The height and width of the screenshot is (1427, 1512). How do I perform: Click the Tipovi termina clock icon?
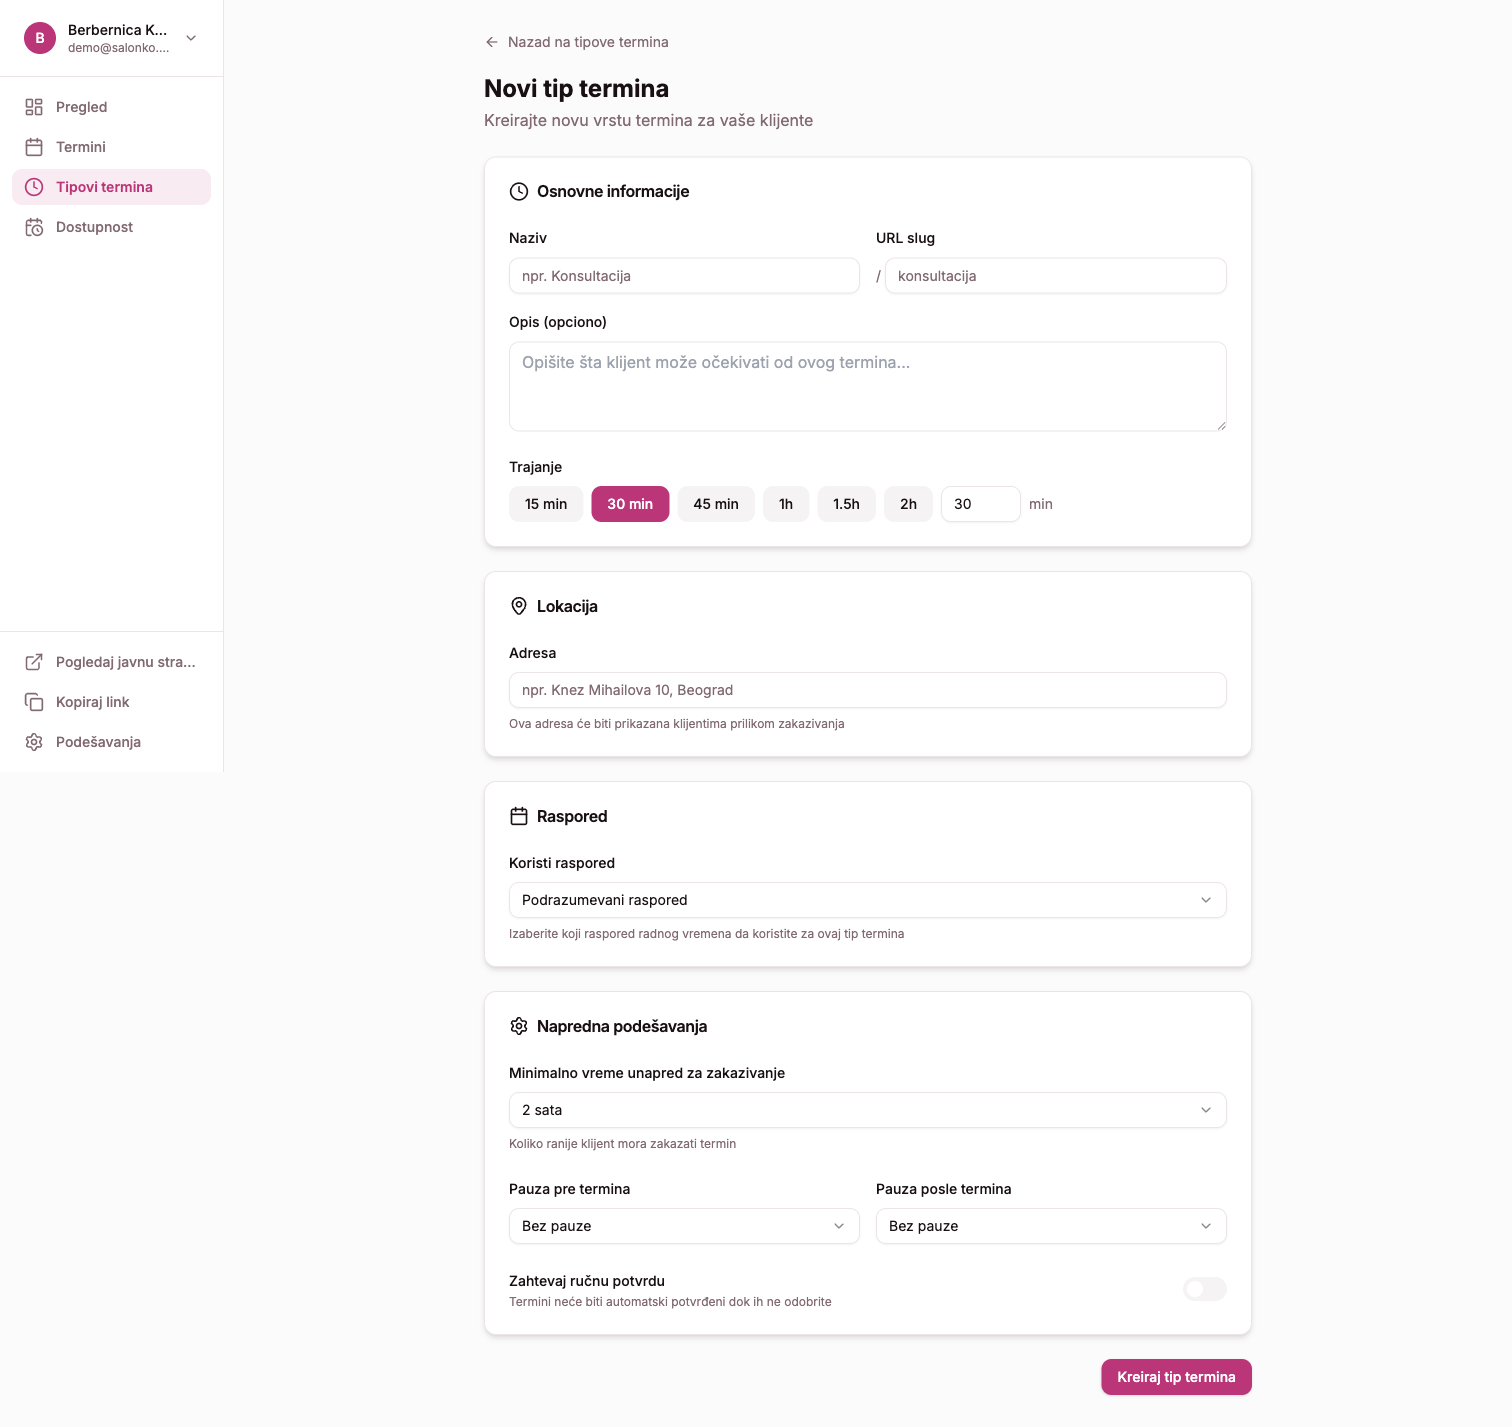coord(34,187)
